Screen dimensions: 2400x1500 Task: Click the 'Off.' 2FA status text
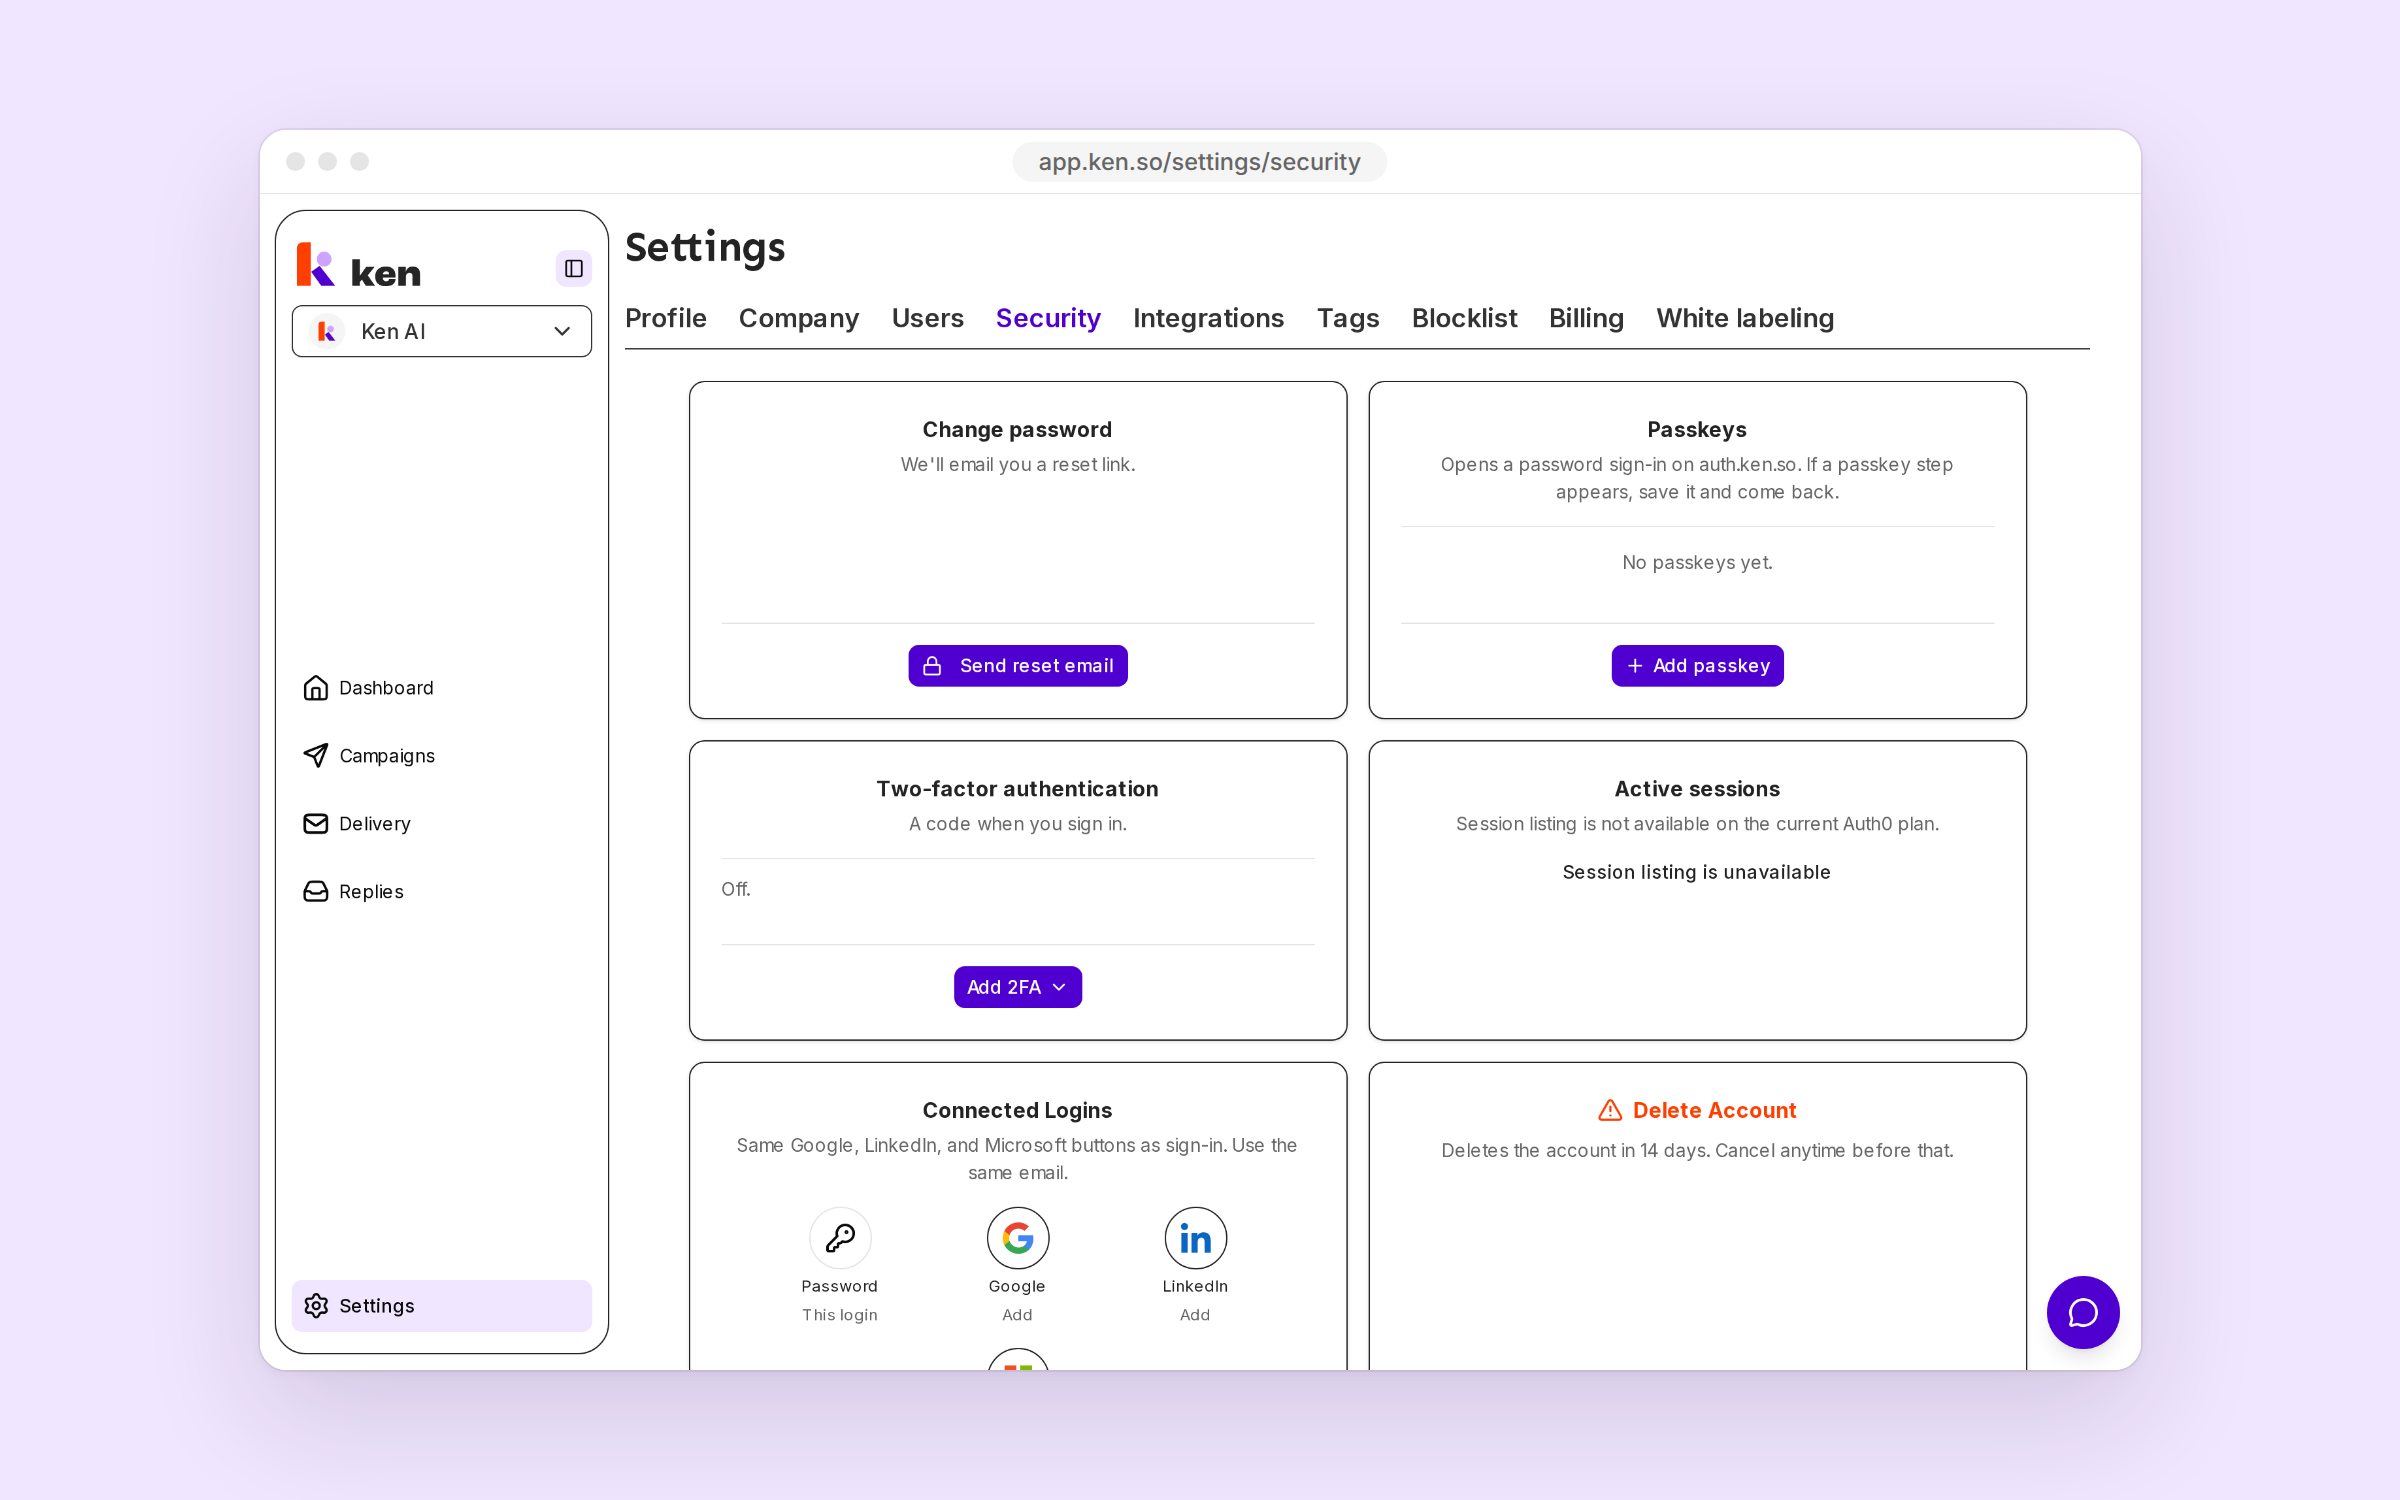pyautogui.click(x=736, y=889)
